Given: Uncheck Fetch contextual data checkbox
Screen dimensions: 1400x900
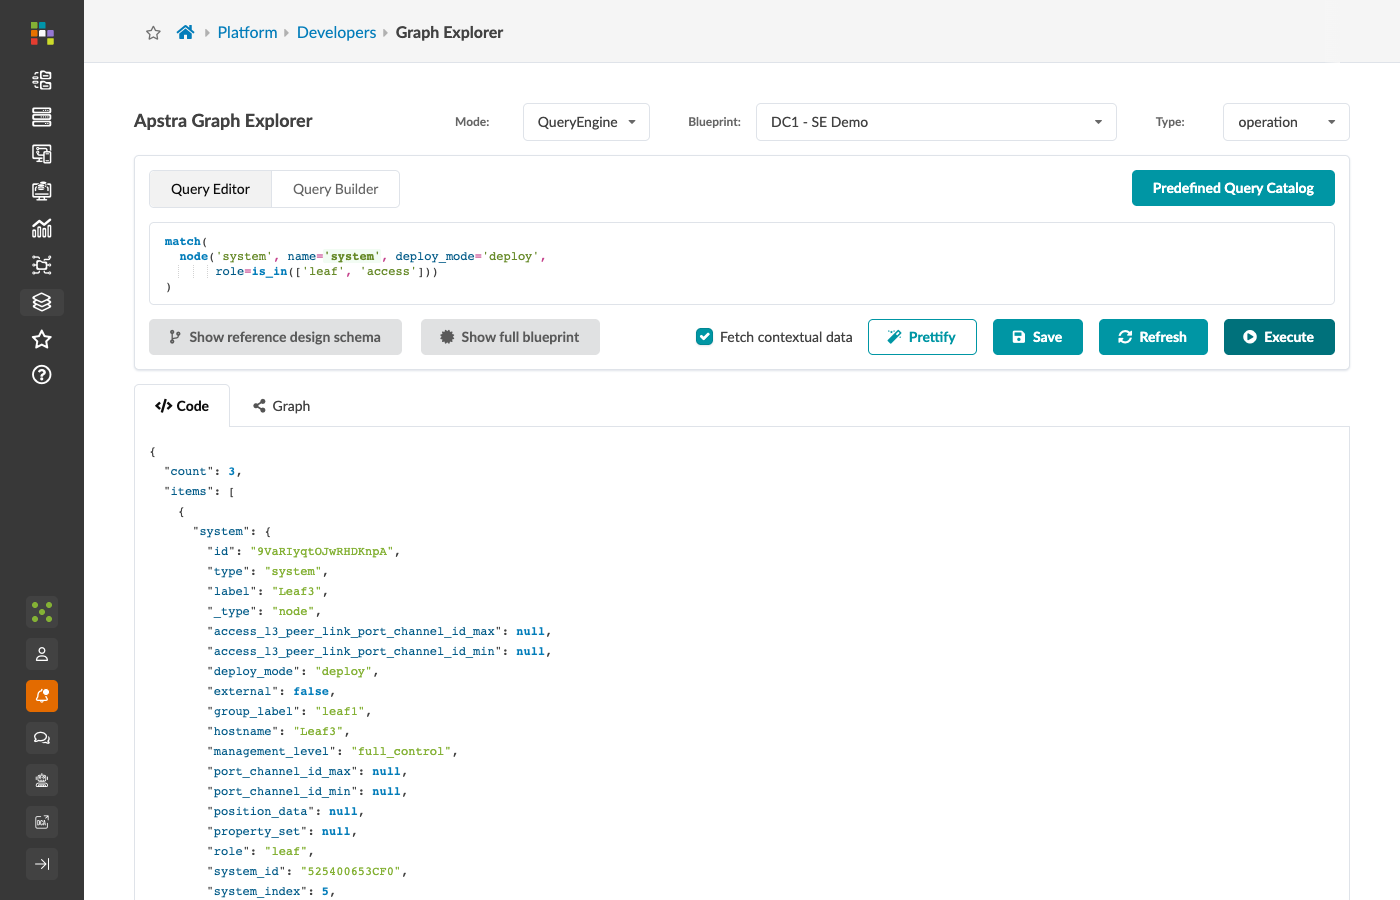Looking at the screenshot, I should pos(705,337).
